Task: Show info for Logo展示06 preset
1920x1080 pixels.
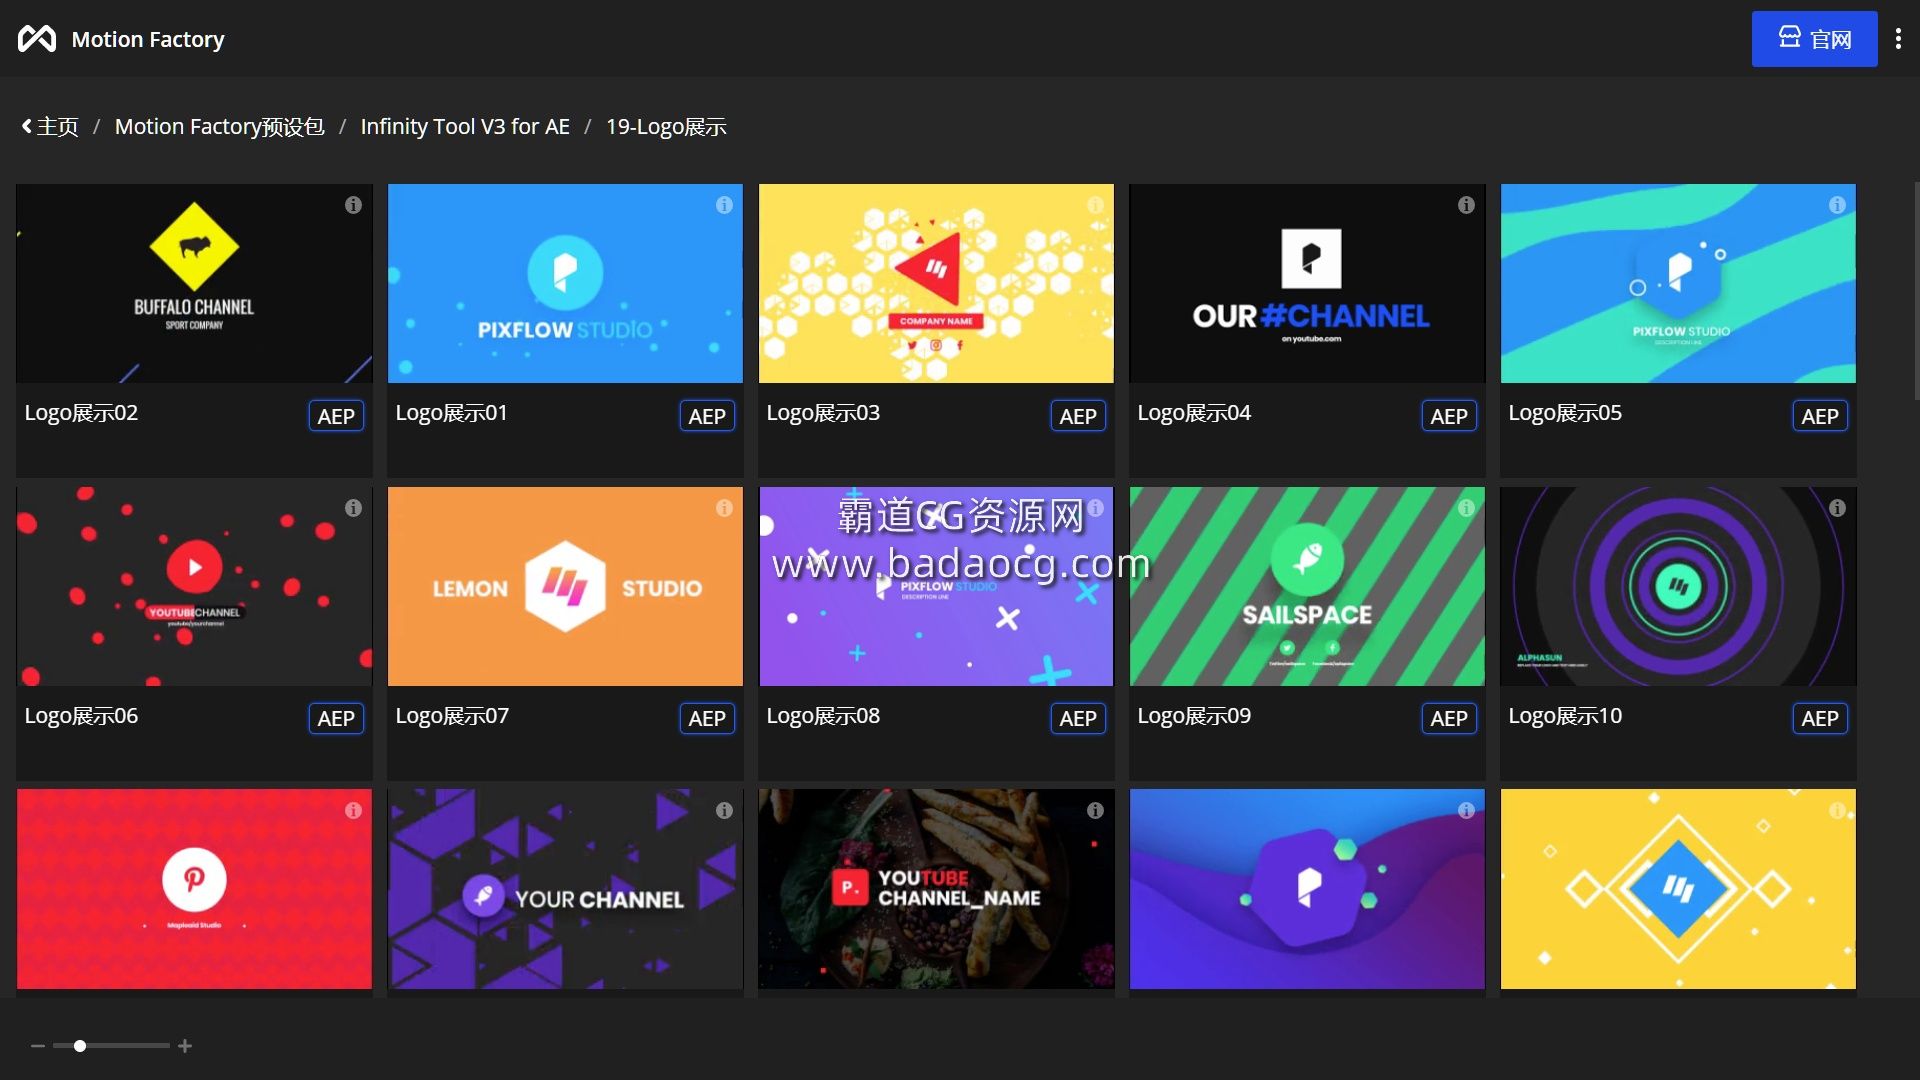Action: point(353,508)
